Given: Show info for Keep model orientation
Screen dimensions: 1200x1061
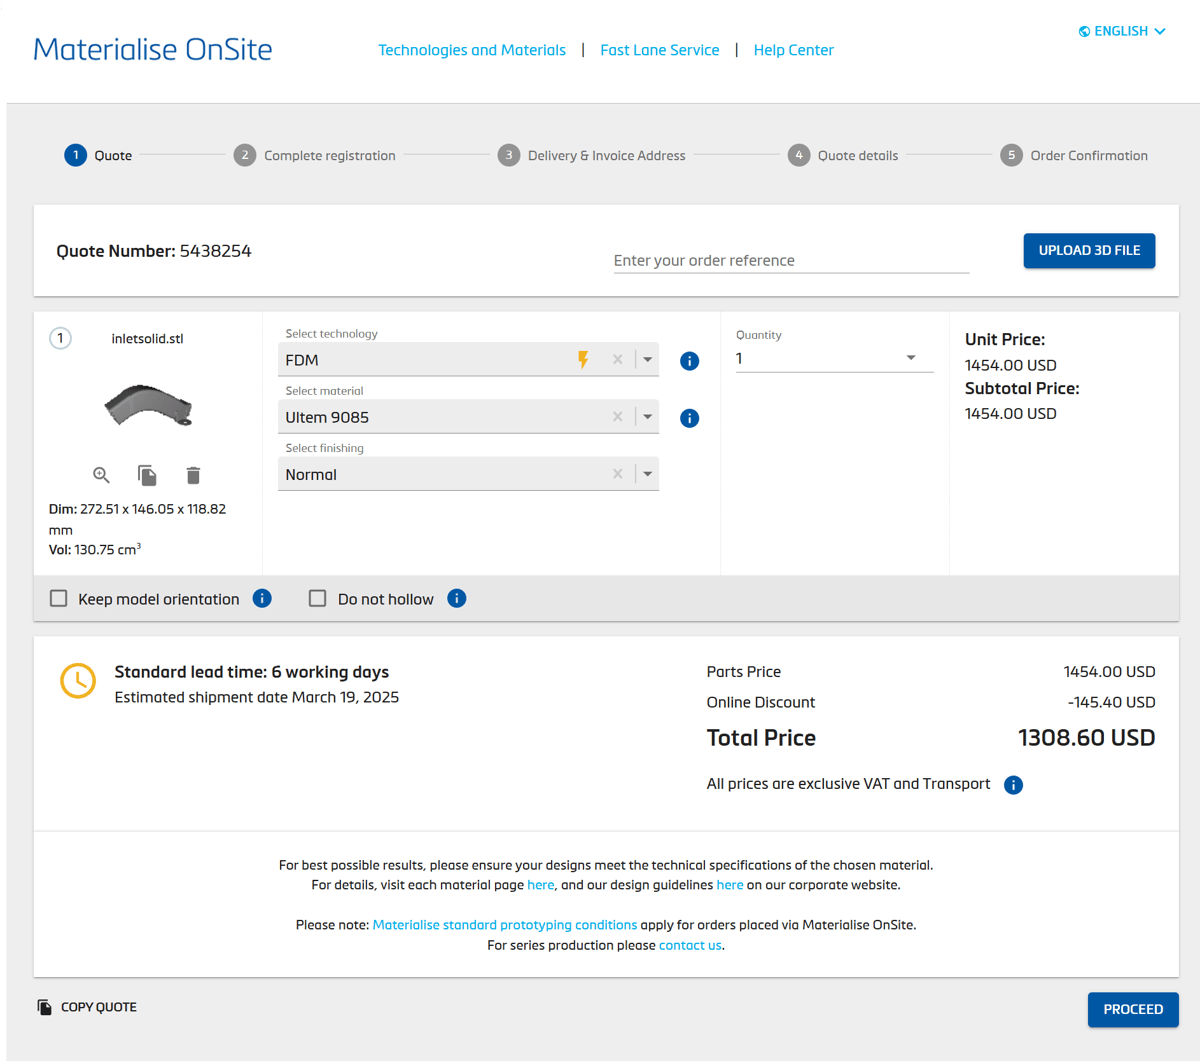Looking at the screenshot, I should pyautogui.click(x=262, y=599).
